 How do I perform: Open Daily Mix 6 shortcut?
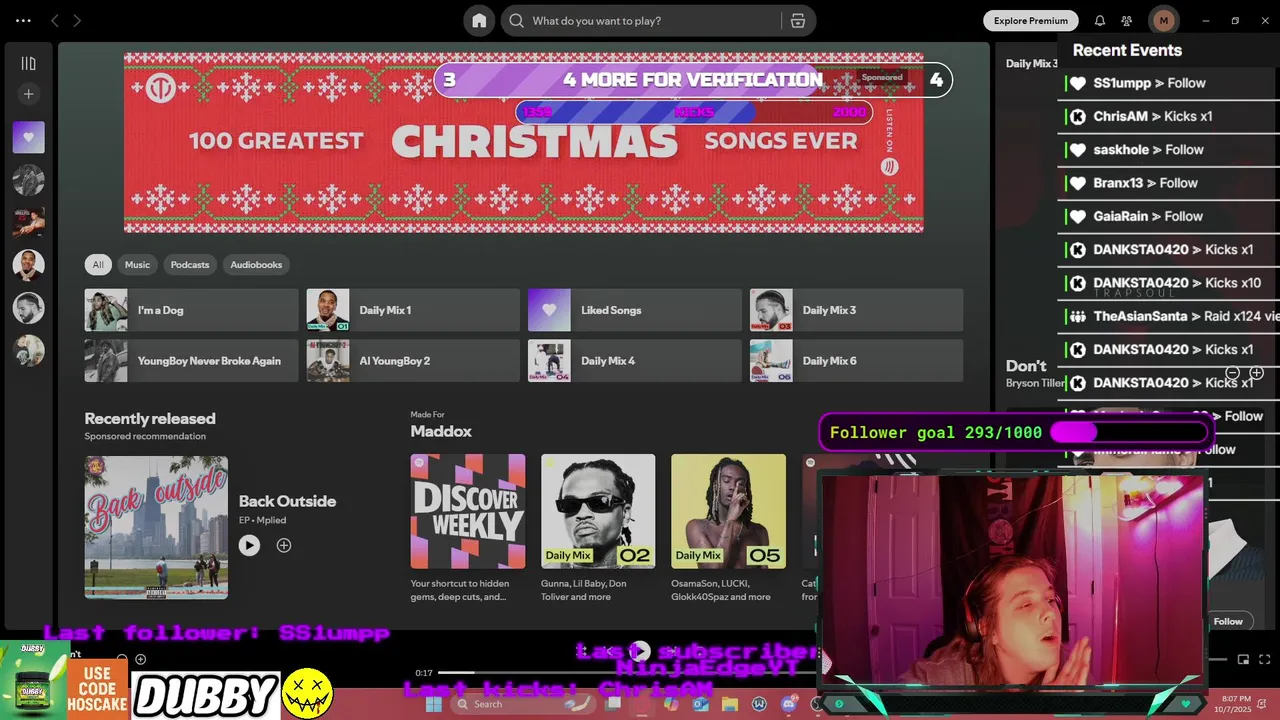856,361
